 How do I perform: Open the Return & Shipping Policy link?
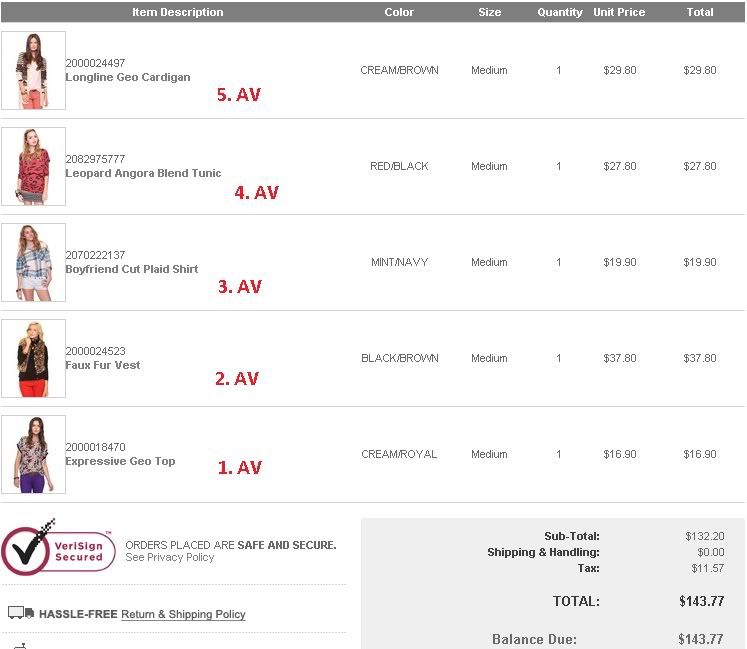[x=183, y=614]
